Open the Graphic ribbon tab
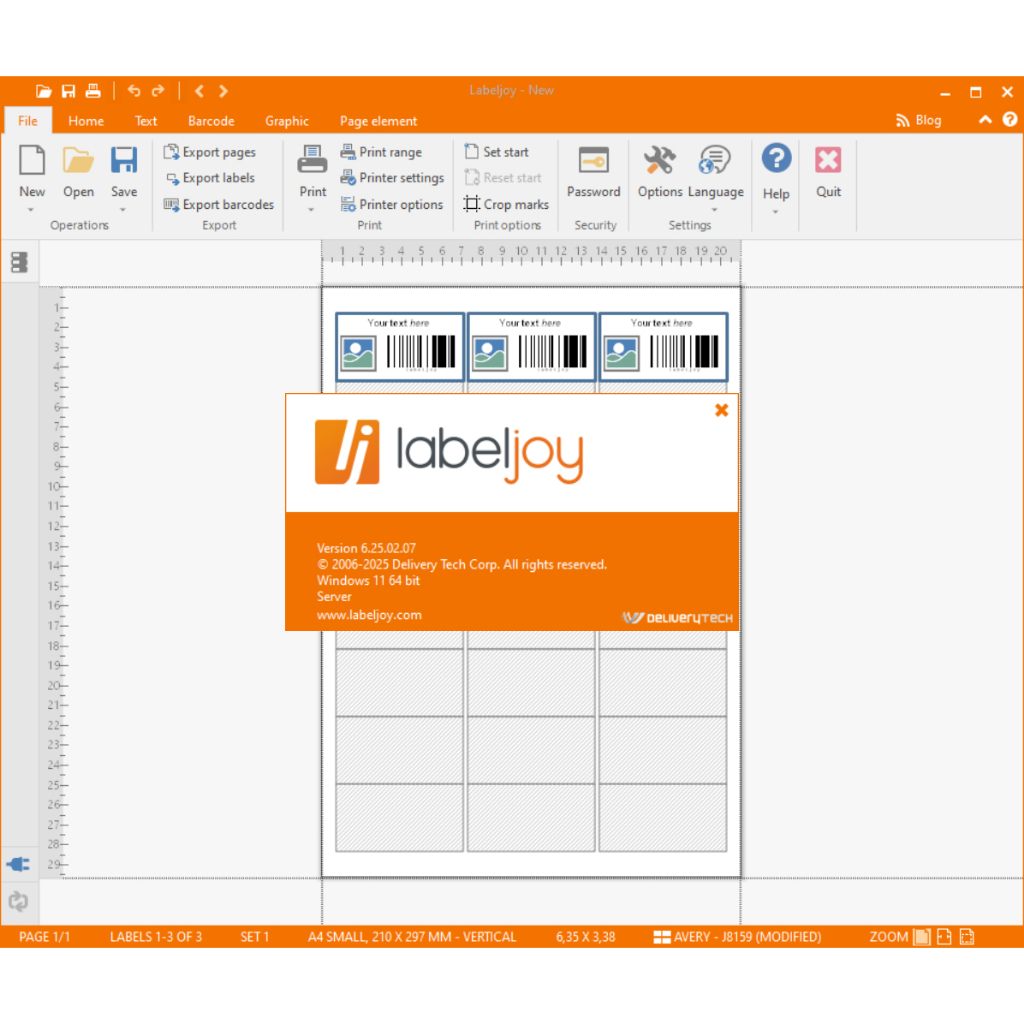Viewport: 1024px width, 1024px height. (x=287, y=121)
